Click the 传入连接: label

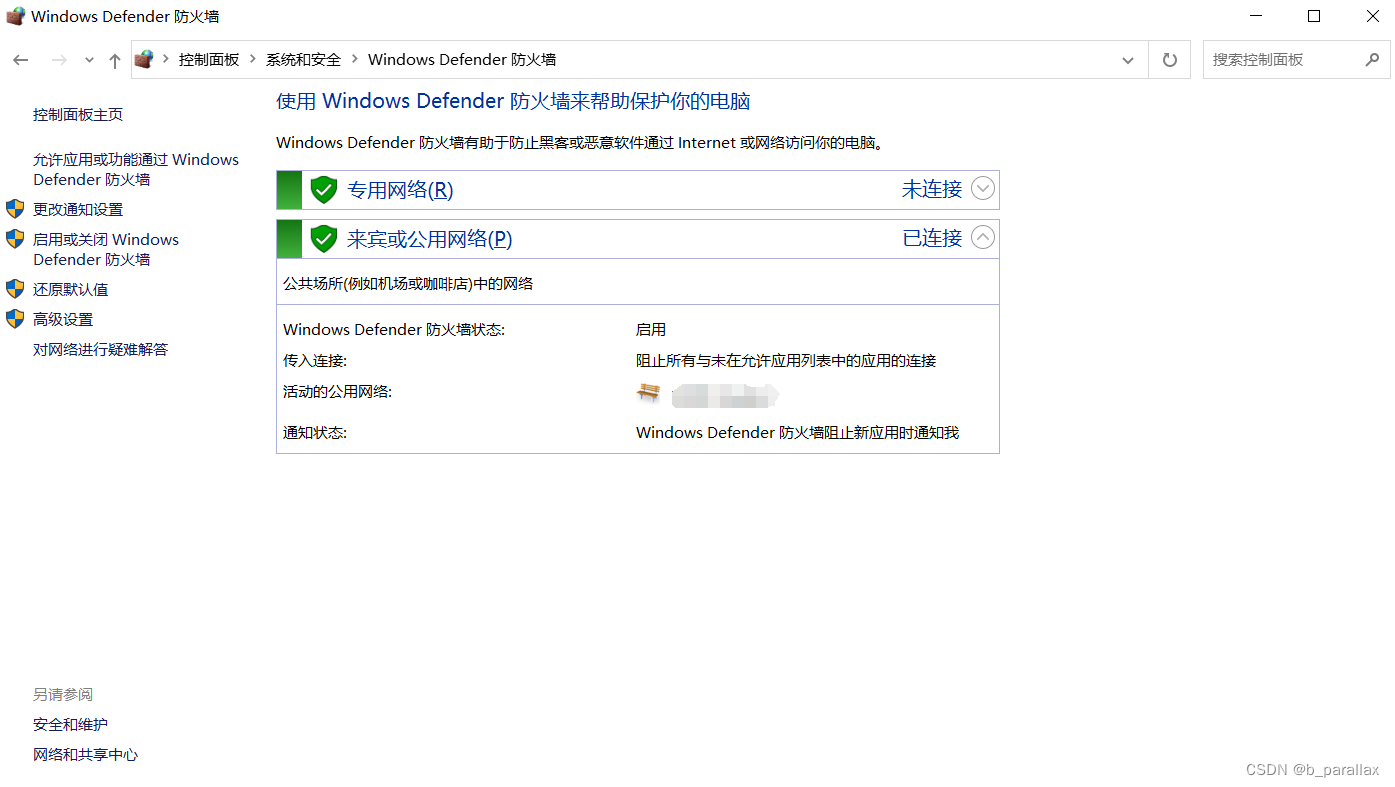pos(315,361)
